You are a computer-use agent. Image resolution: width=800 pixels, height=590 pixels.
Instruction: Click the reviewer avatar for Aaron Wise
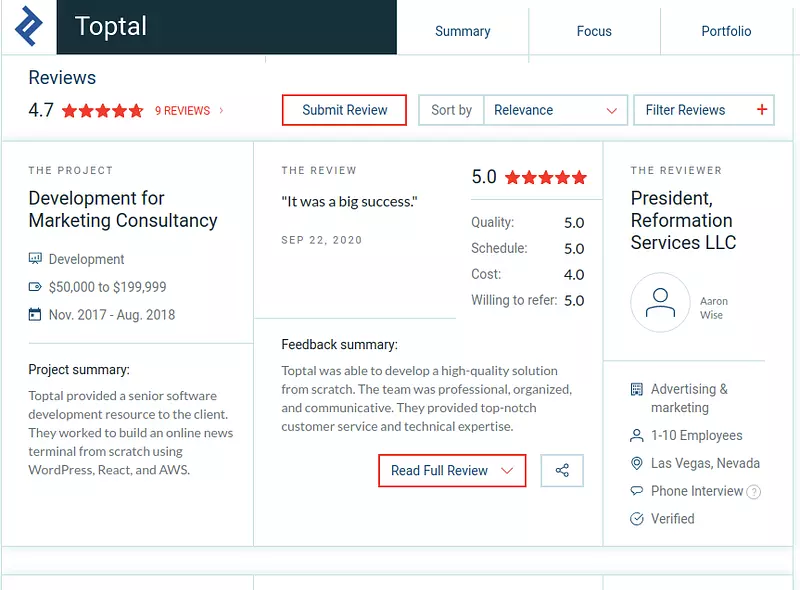pyautogui.click(x=660, y=303)
